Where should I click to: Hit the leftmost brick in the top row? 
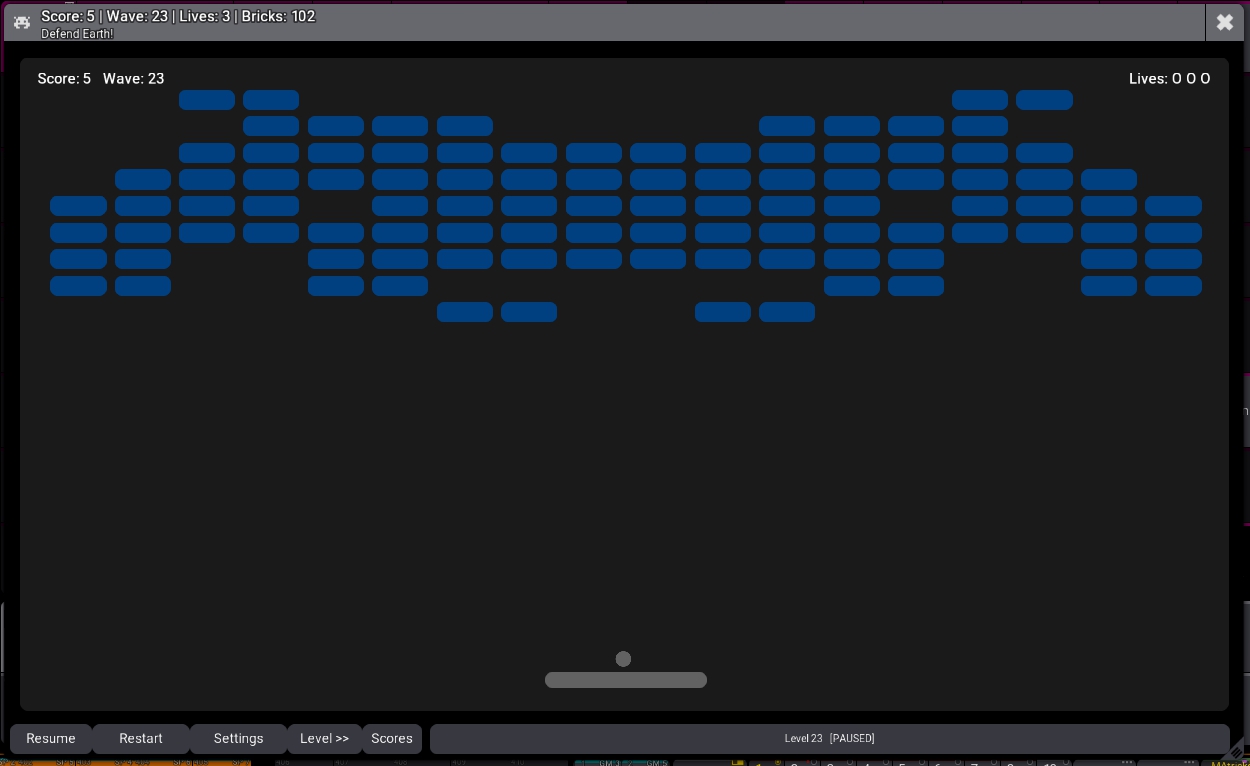(x=207, y=100)
